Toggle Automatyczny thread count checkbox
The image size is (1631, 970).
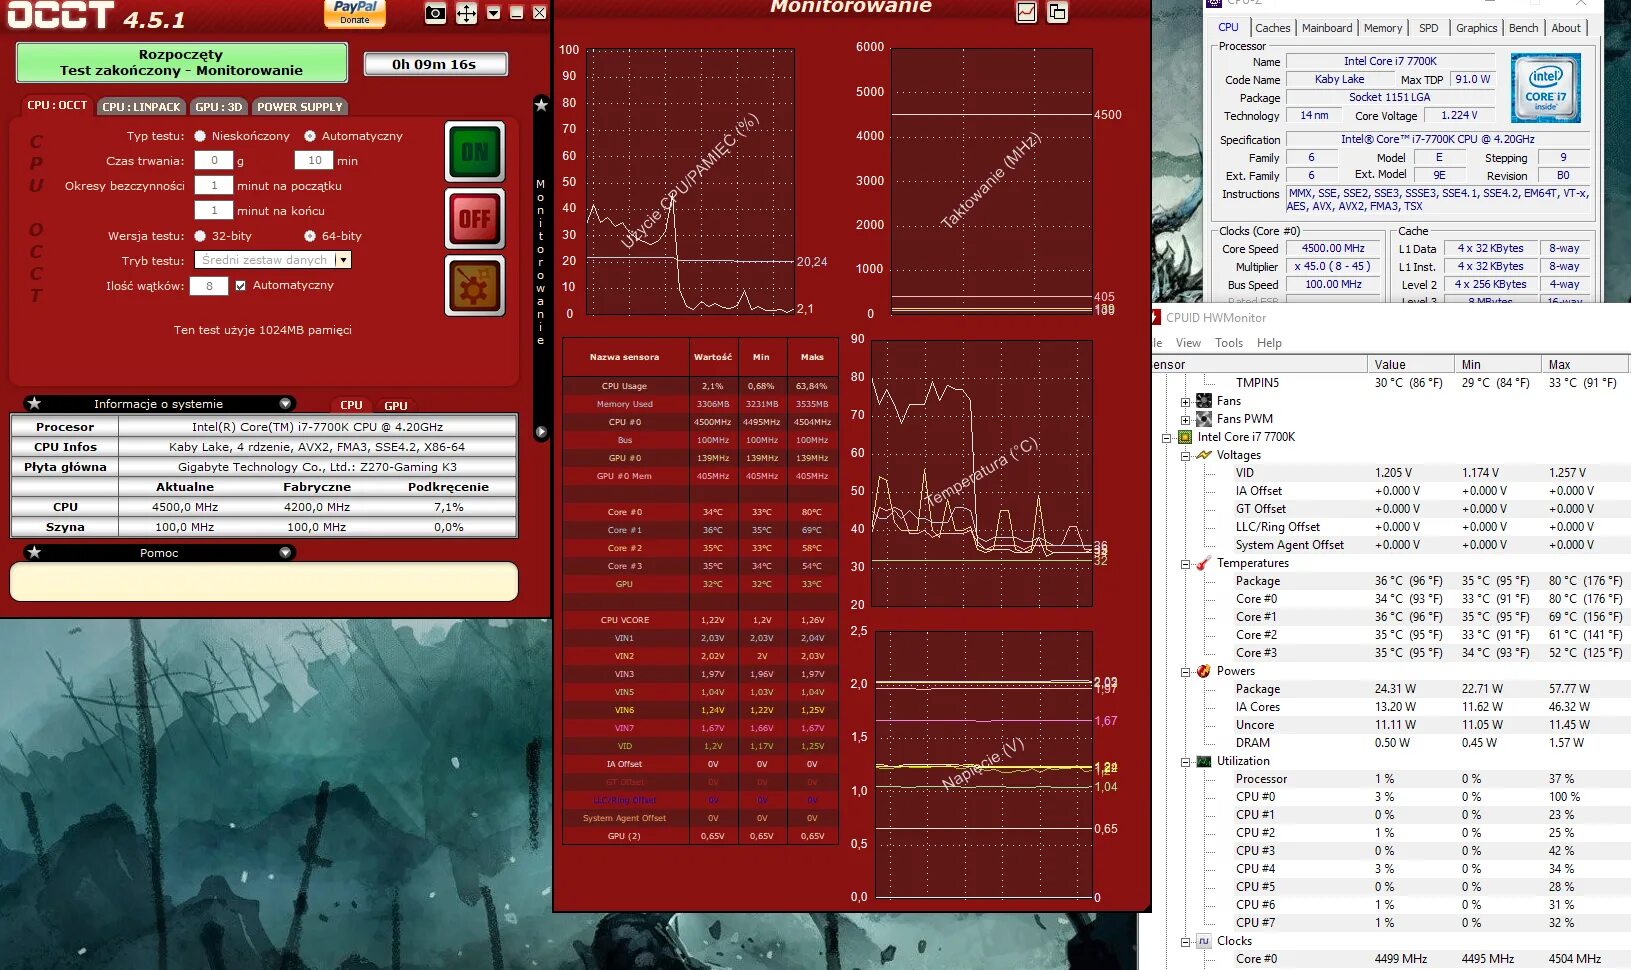tap(240, 285)
